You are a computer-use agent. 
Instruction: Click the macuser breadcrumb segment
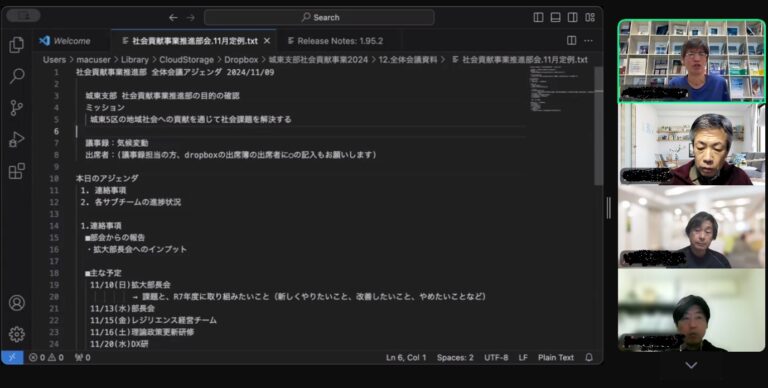coord(93,60)
